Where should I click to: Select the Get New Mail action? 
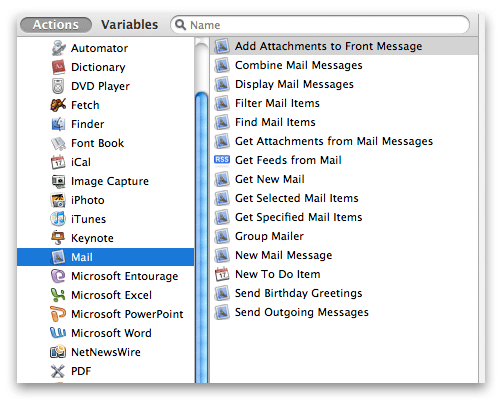coord(344,179)
